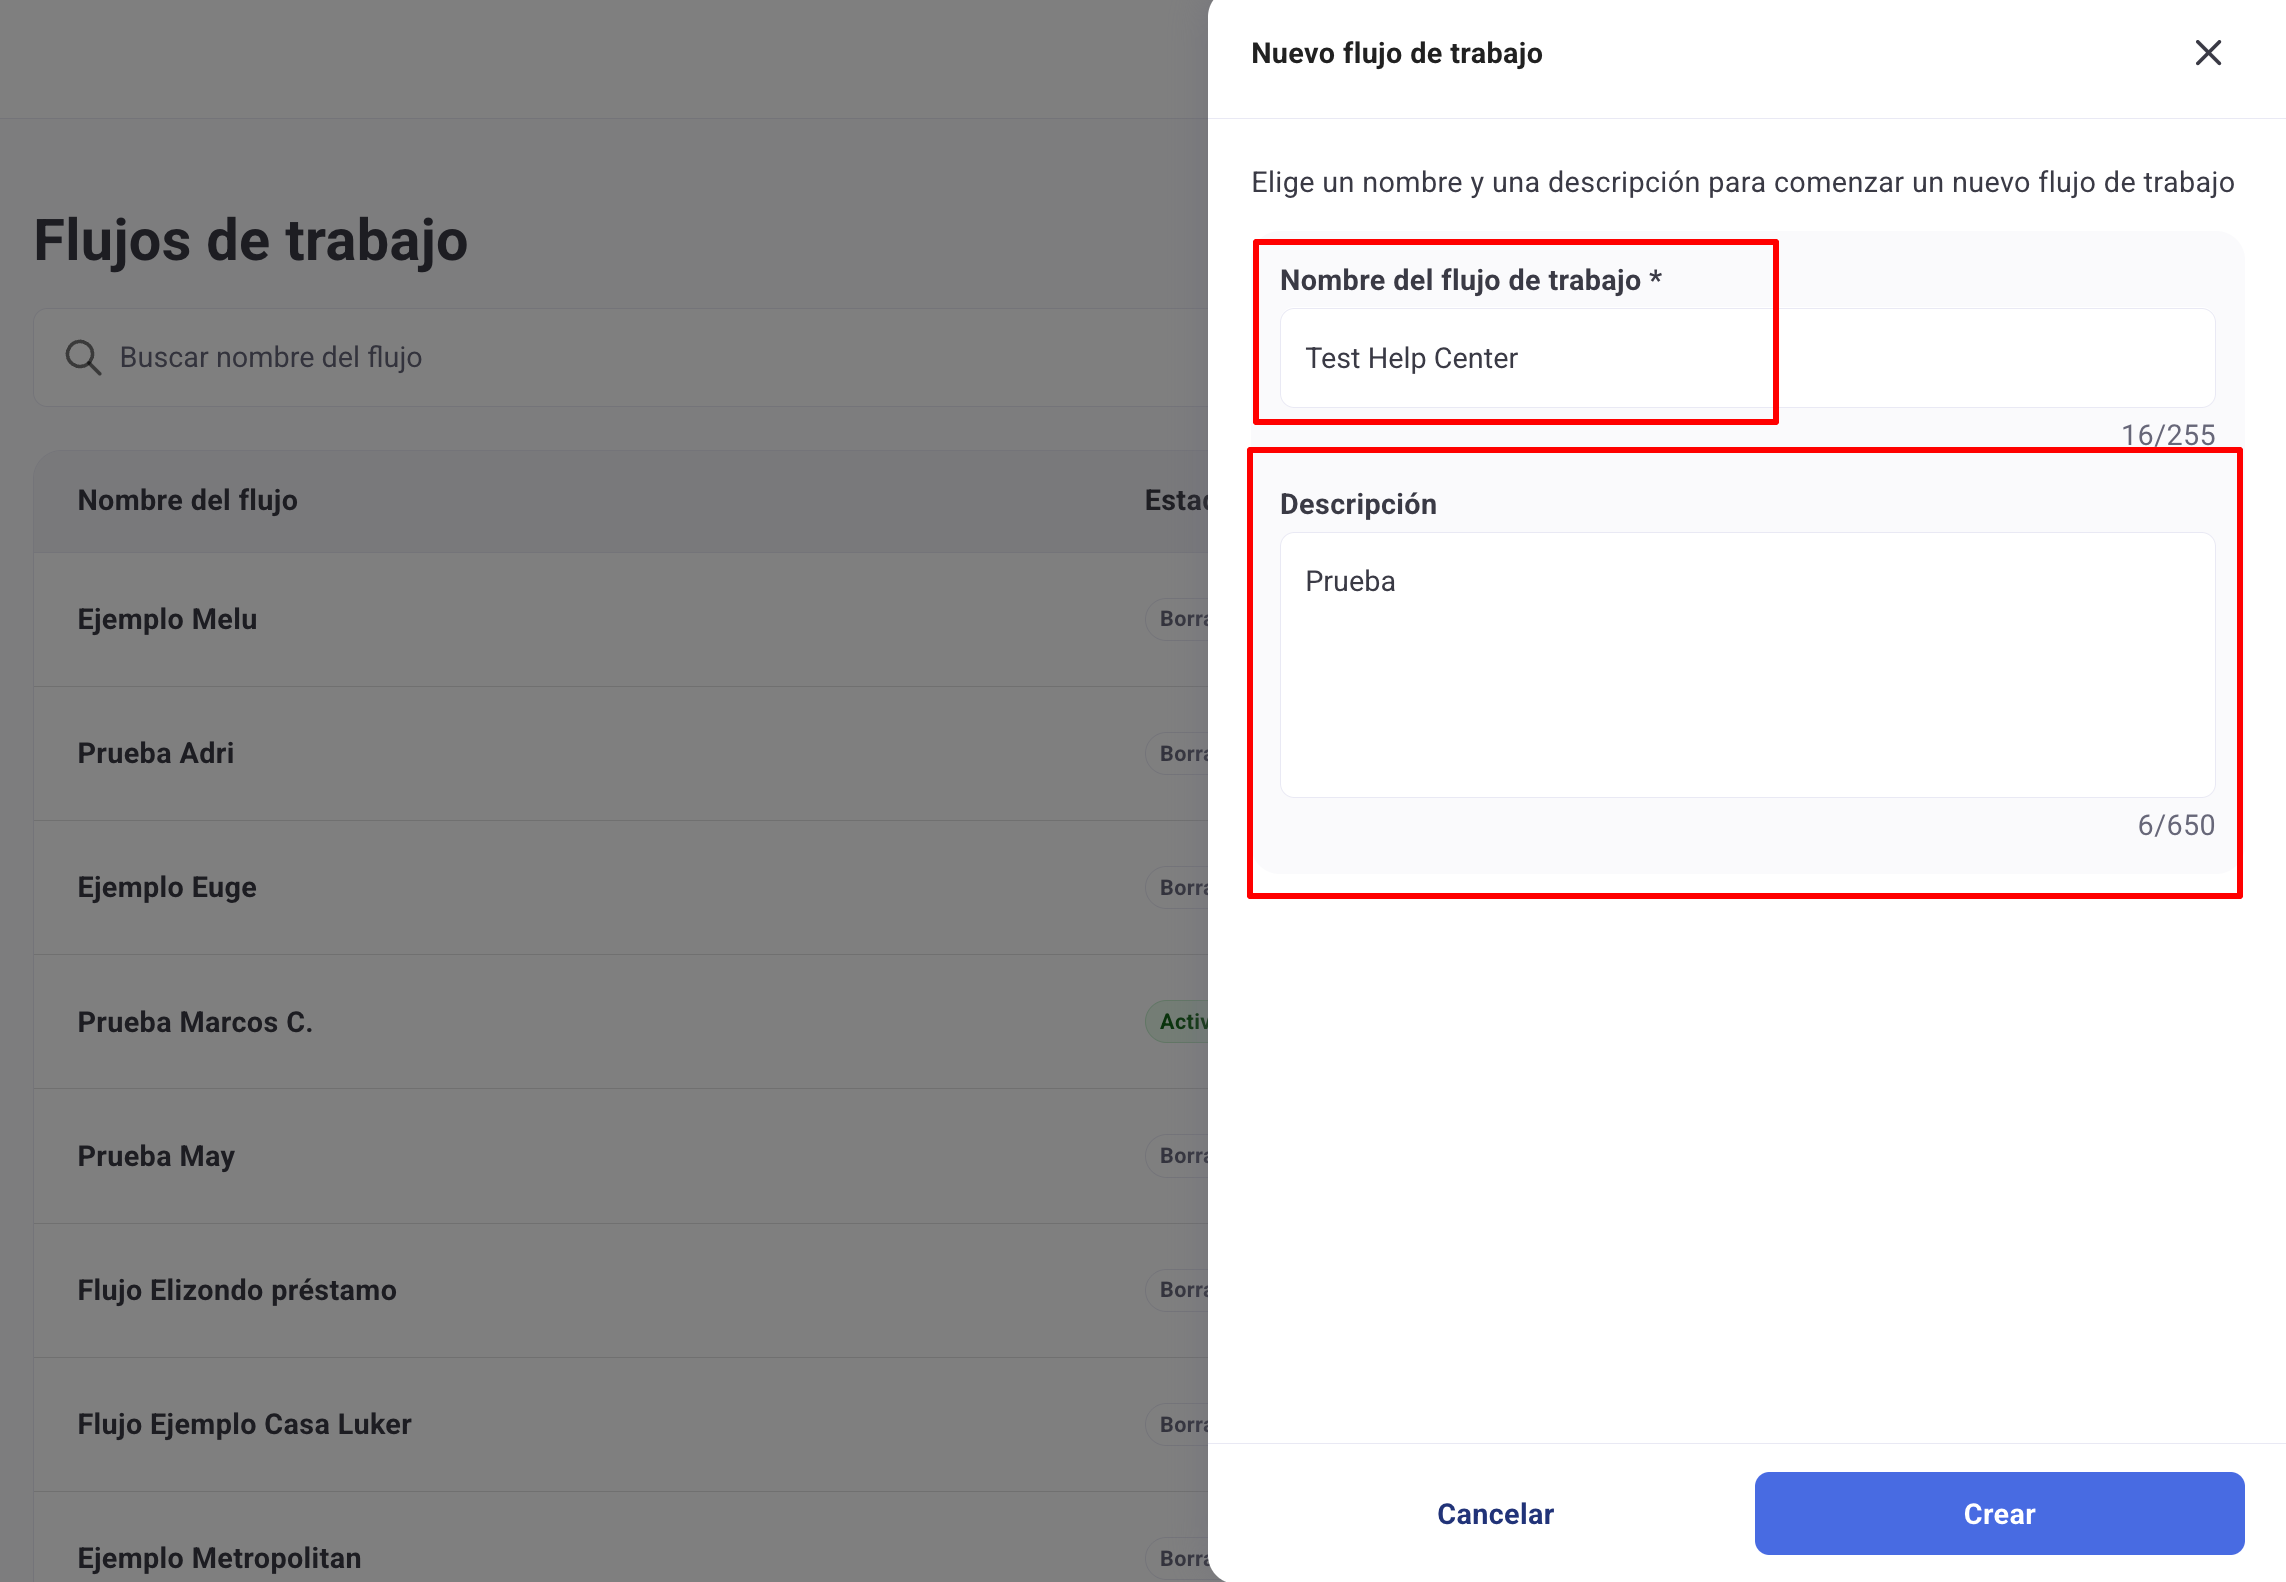Screen dimensions: 2286x1582
Task: Open the Flujo Elizondo préstamo workflow
Action: pos(236,1290)
